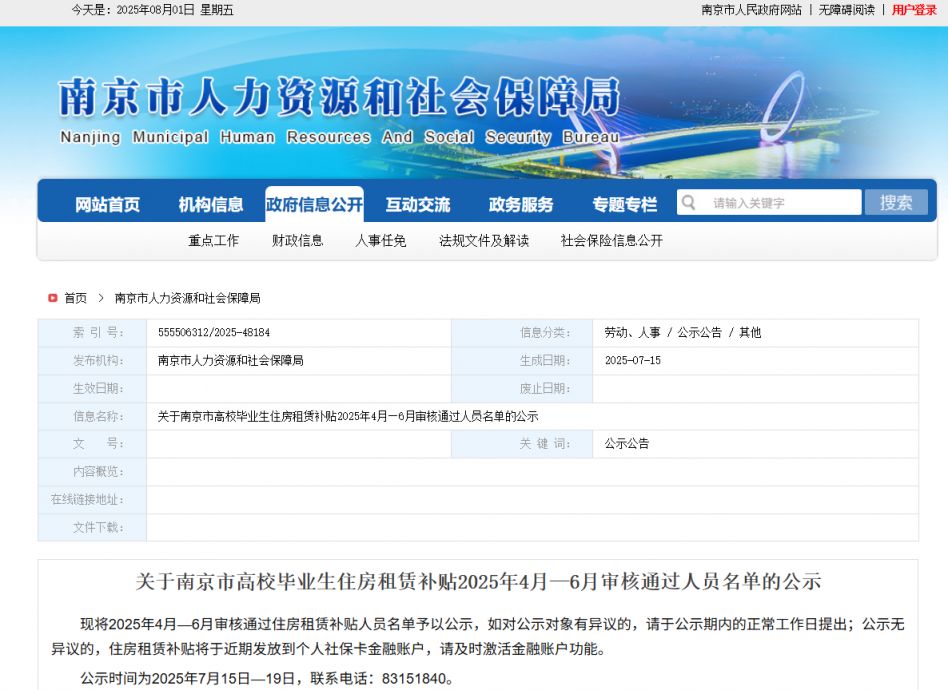The image size is (948, 690).
Task: Click the red breadcrumb home icon
Action: pyautogui.click(x=53, y=298)
